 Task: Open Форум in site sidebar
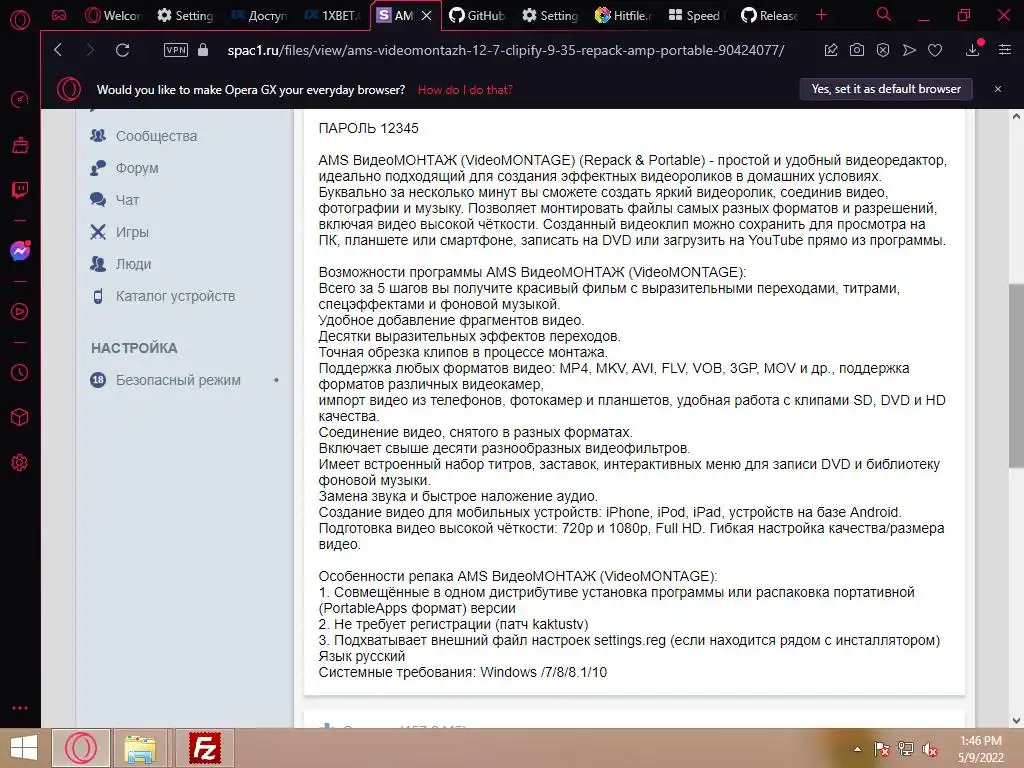click(x=136, y=168)
